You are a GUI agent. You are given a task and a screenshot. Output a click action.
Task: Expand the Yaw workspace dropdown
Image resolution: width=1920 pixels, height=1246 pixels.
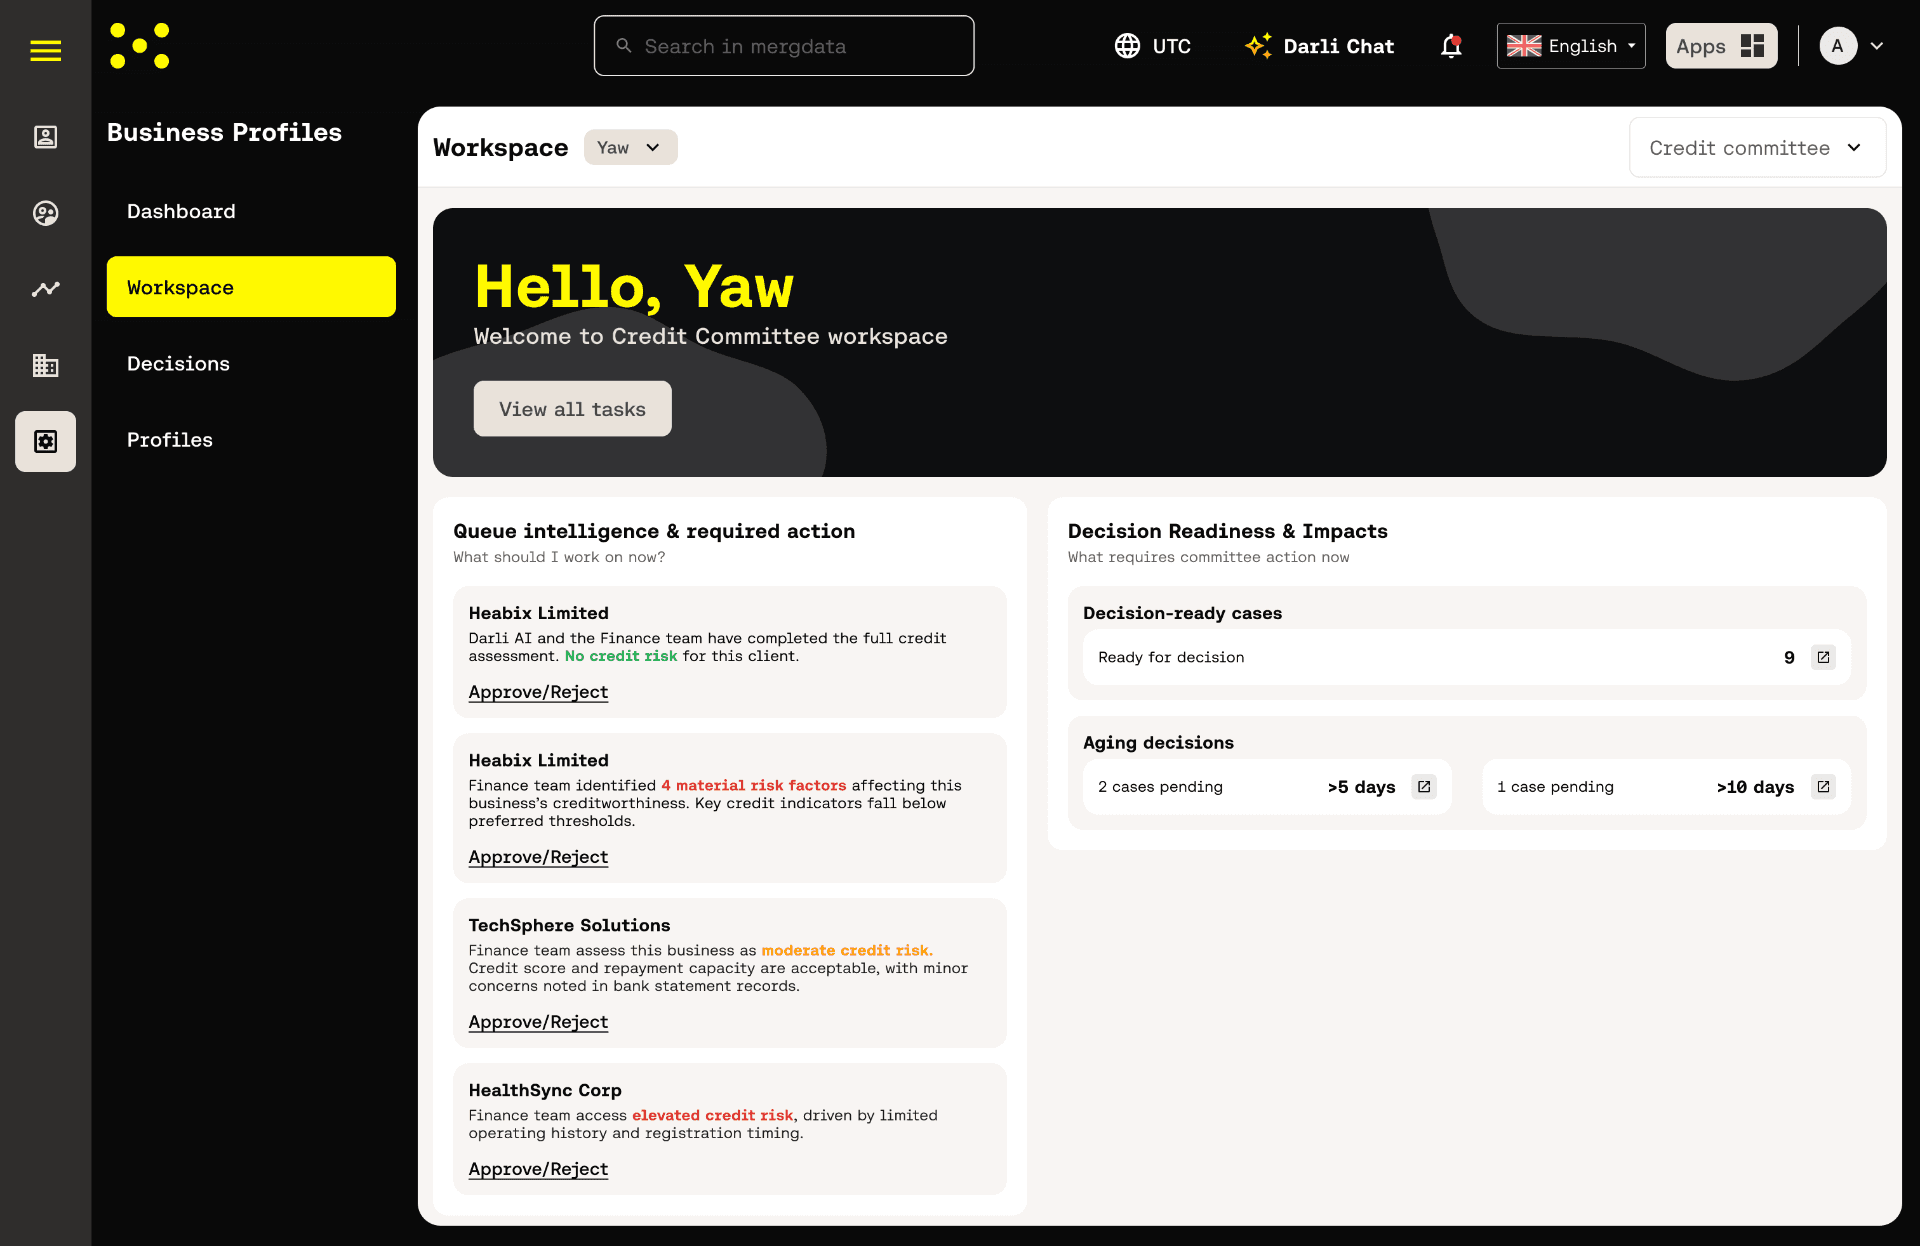[630, 148]
